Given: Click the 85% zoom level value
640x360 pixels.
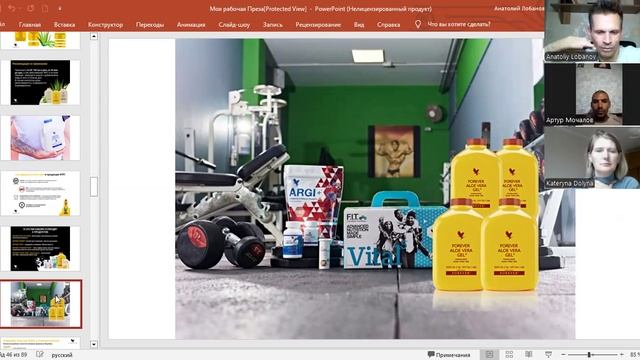Looking at the screenshot, I should pyautogui.click(x=635, y=355).
